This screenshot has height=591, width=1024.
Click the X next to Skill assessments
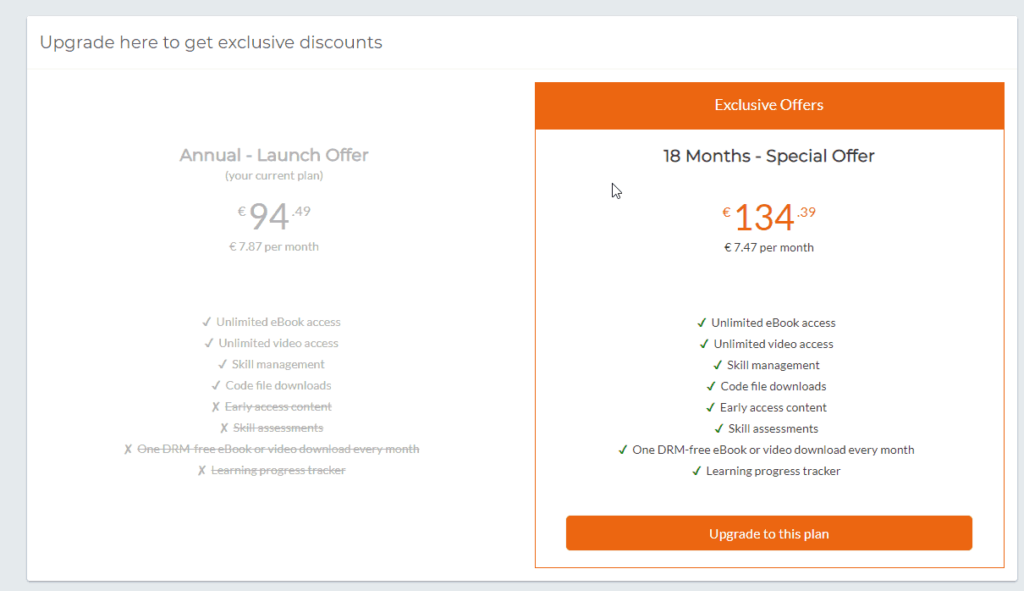click(224, 427)
